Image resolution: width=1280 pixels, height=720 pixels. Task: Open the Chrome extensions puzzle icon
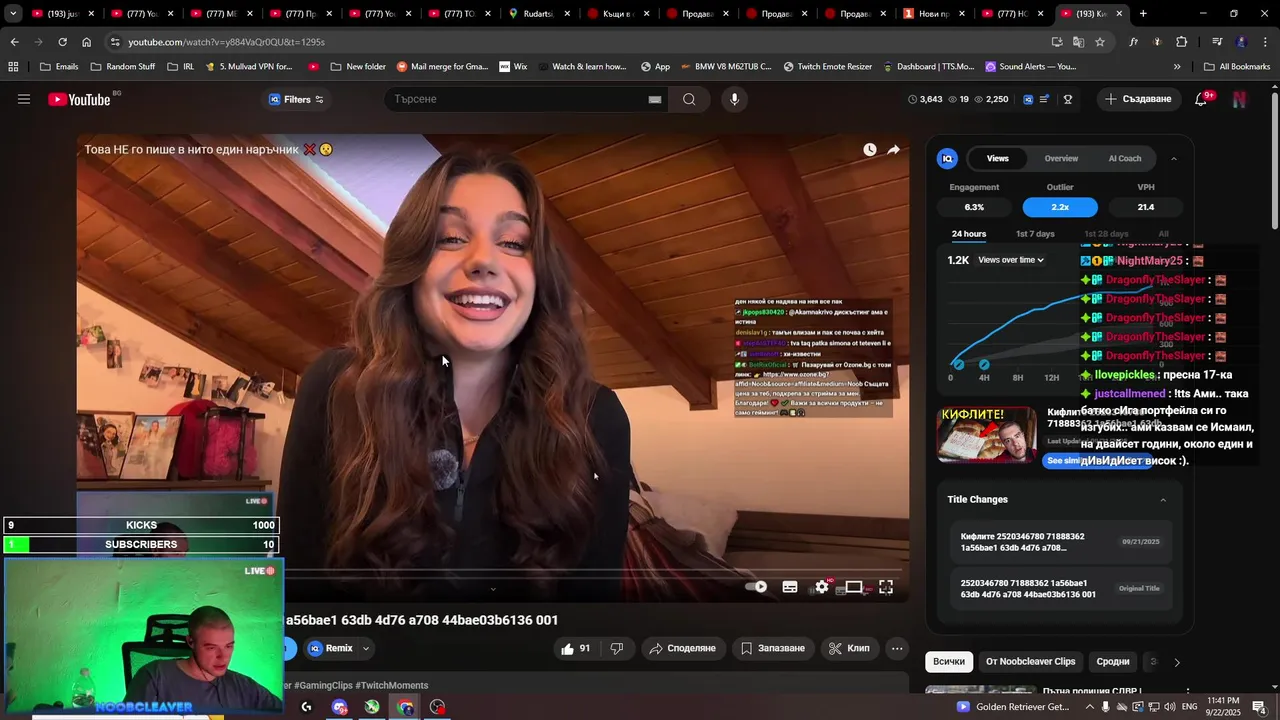[x=1182, y=42]
